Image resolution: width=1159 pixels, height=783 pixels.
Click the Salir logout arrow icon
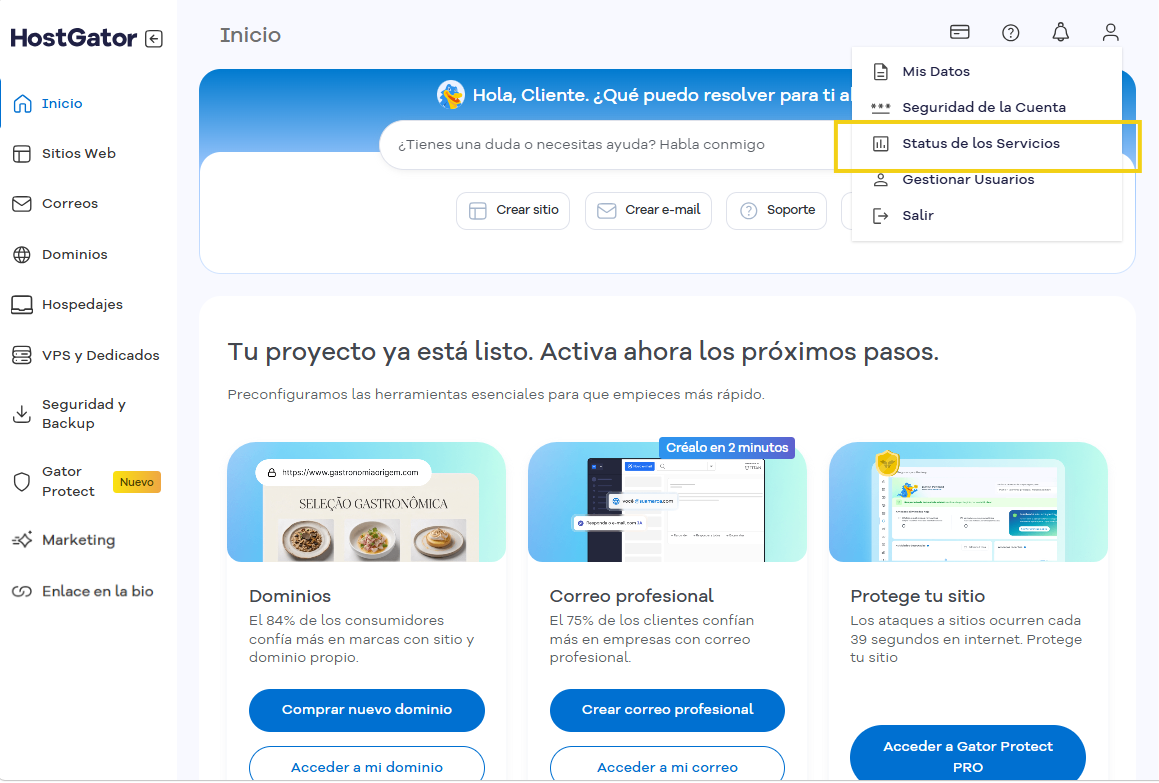click(x=880, y=216)
